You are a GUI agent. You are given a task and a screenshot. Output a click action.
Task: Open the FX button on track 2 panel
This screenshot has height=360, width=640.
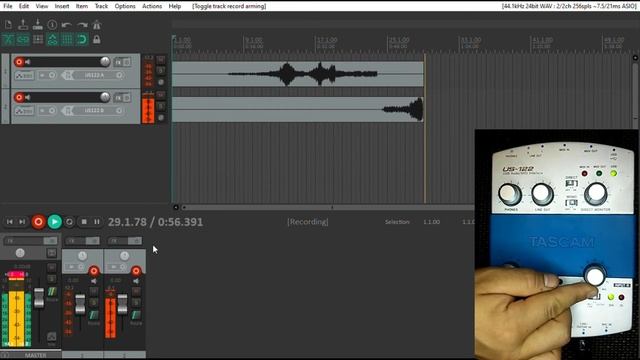pyautogui.click(x=118, y=98)
